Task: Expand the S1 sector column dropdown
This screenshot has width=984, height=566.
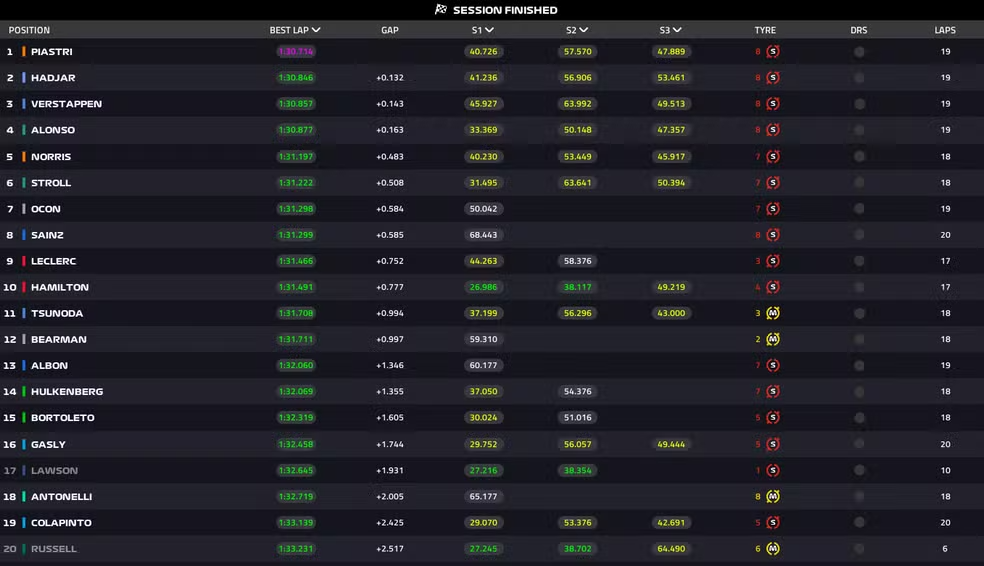Action: [x=490, y=31]
